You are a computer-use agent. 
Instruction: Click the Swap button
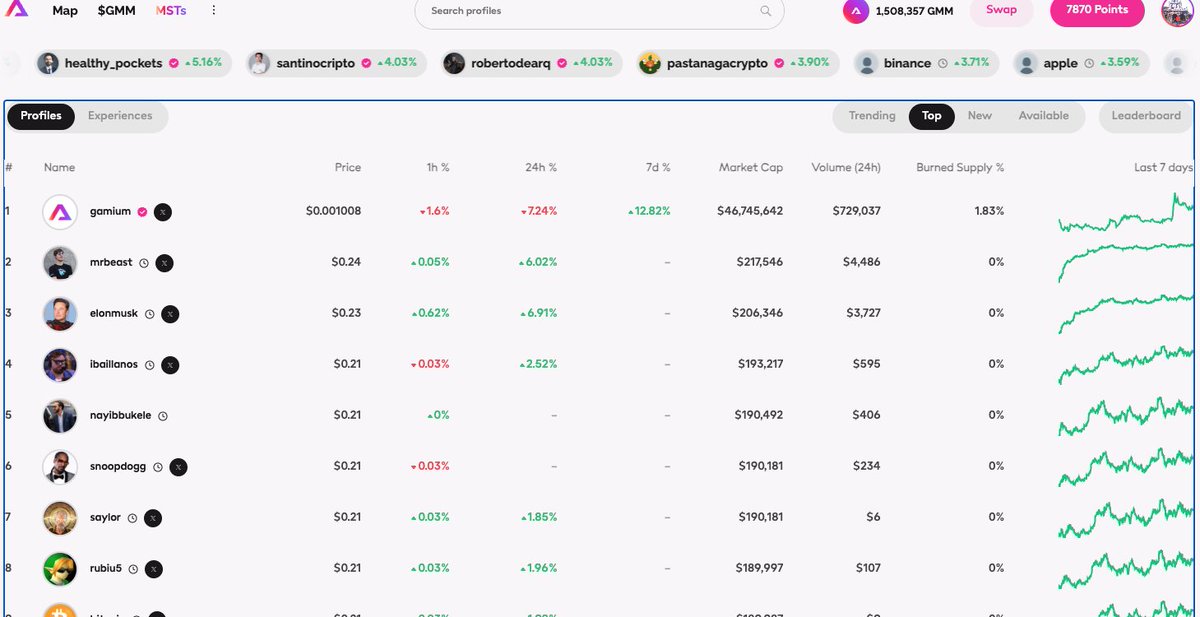1002,10
